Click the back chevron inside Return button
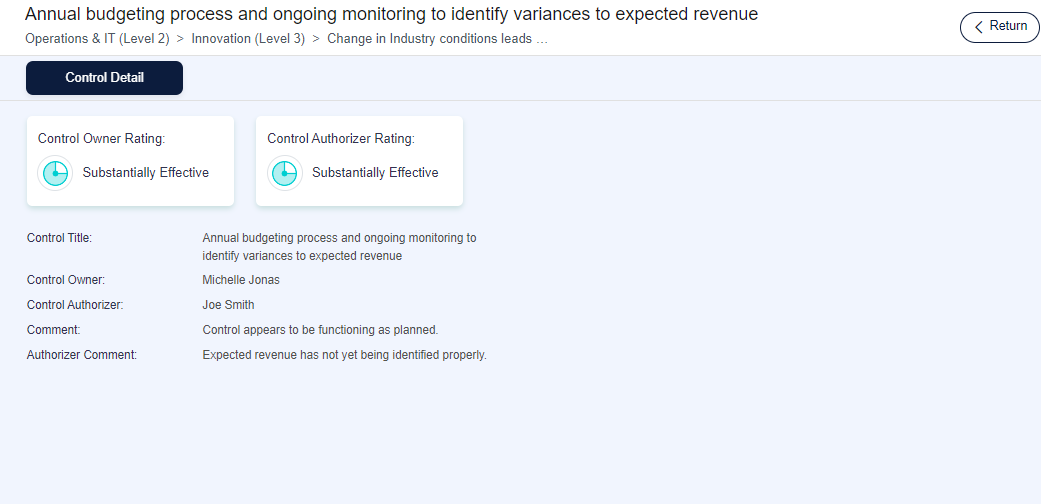1041x504 pixels. [978, 27]
